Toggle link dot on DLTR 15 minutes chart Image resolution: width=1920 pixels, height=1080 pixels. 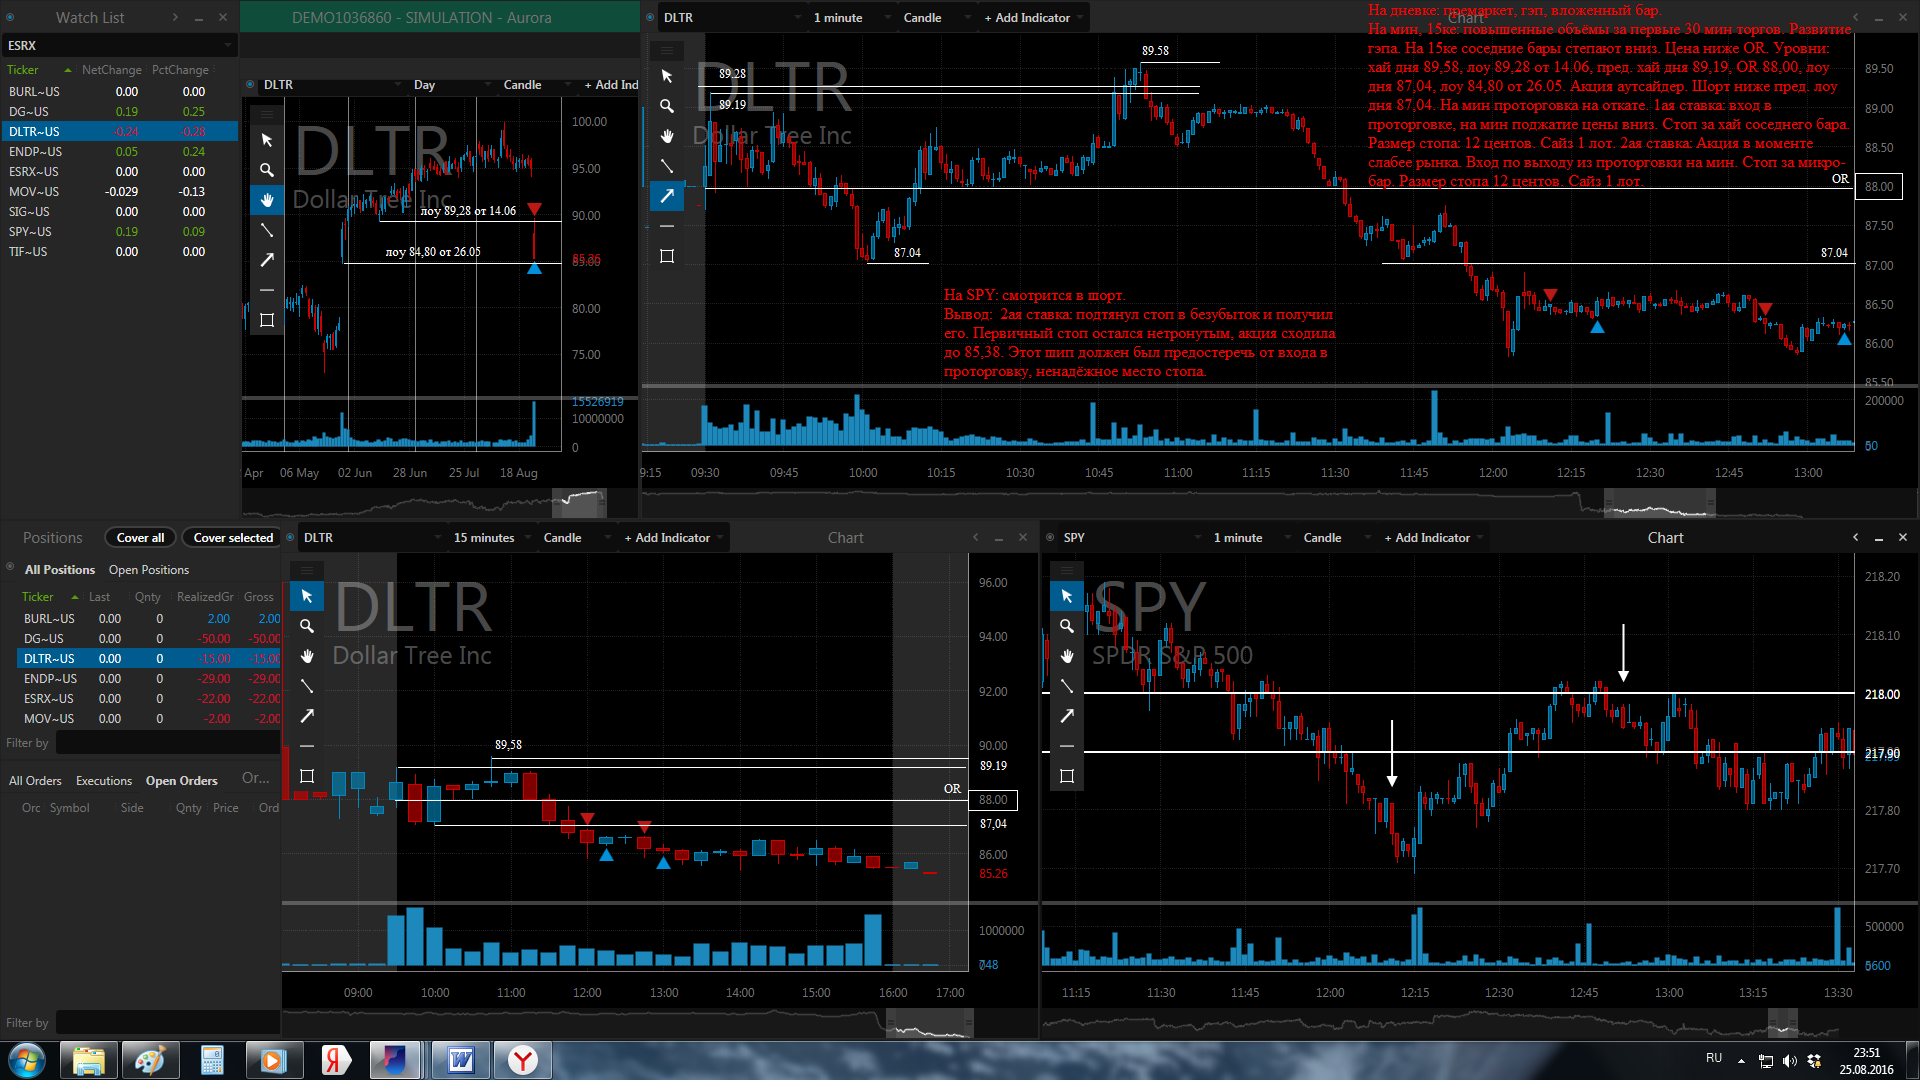pyautogui.click(x=290, y=537)
